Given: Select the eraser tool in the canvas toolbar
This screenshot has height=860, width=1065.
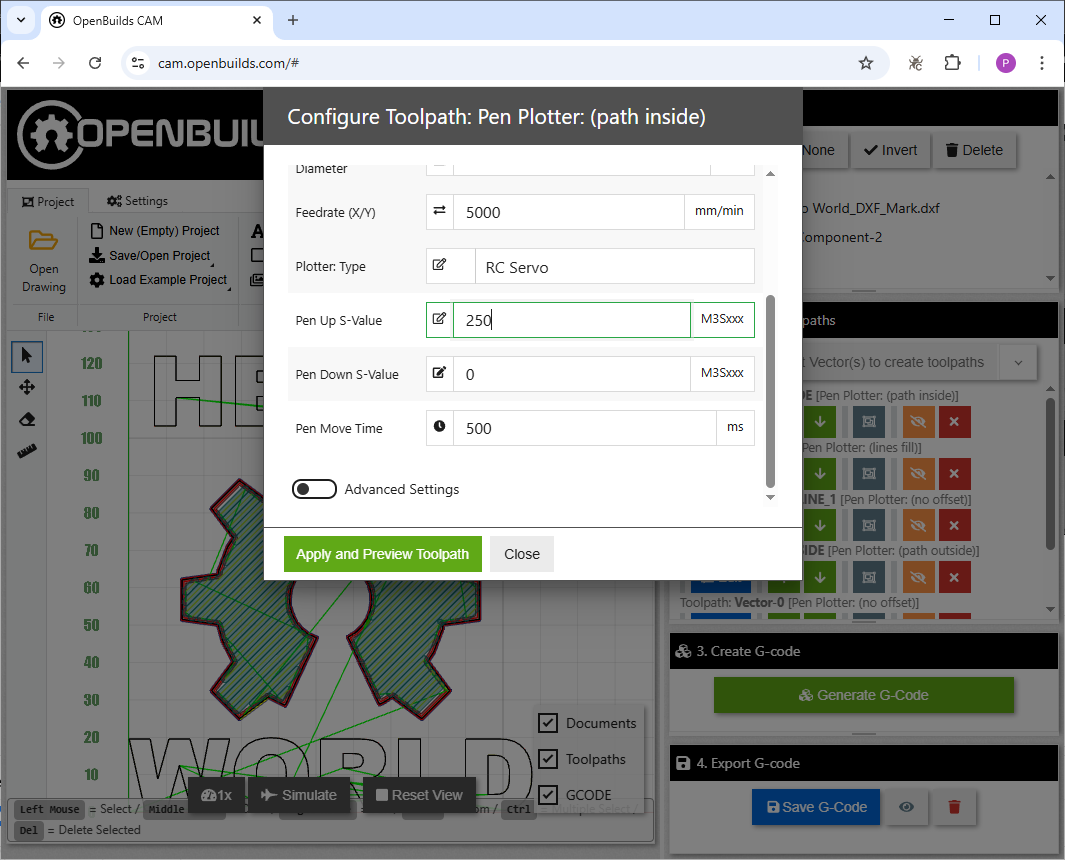Looking at the screenshot, I should pos(26,419).
